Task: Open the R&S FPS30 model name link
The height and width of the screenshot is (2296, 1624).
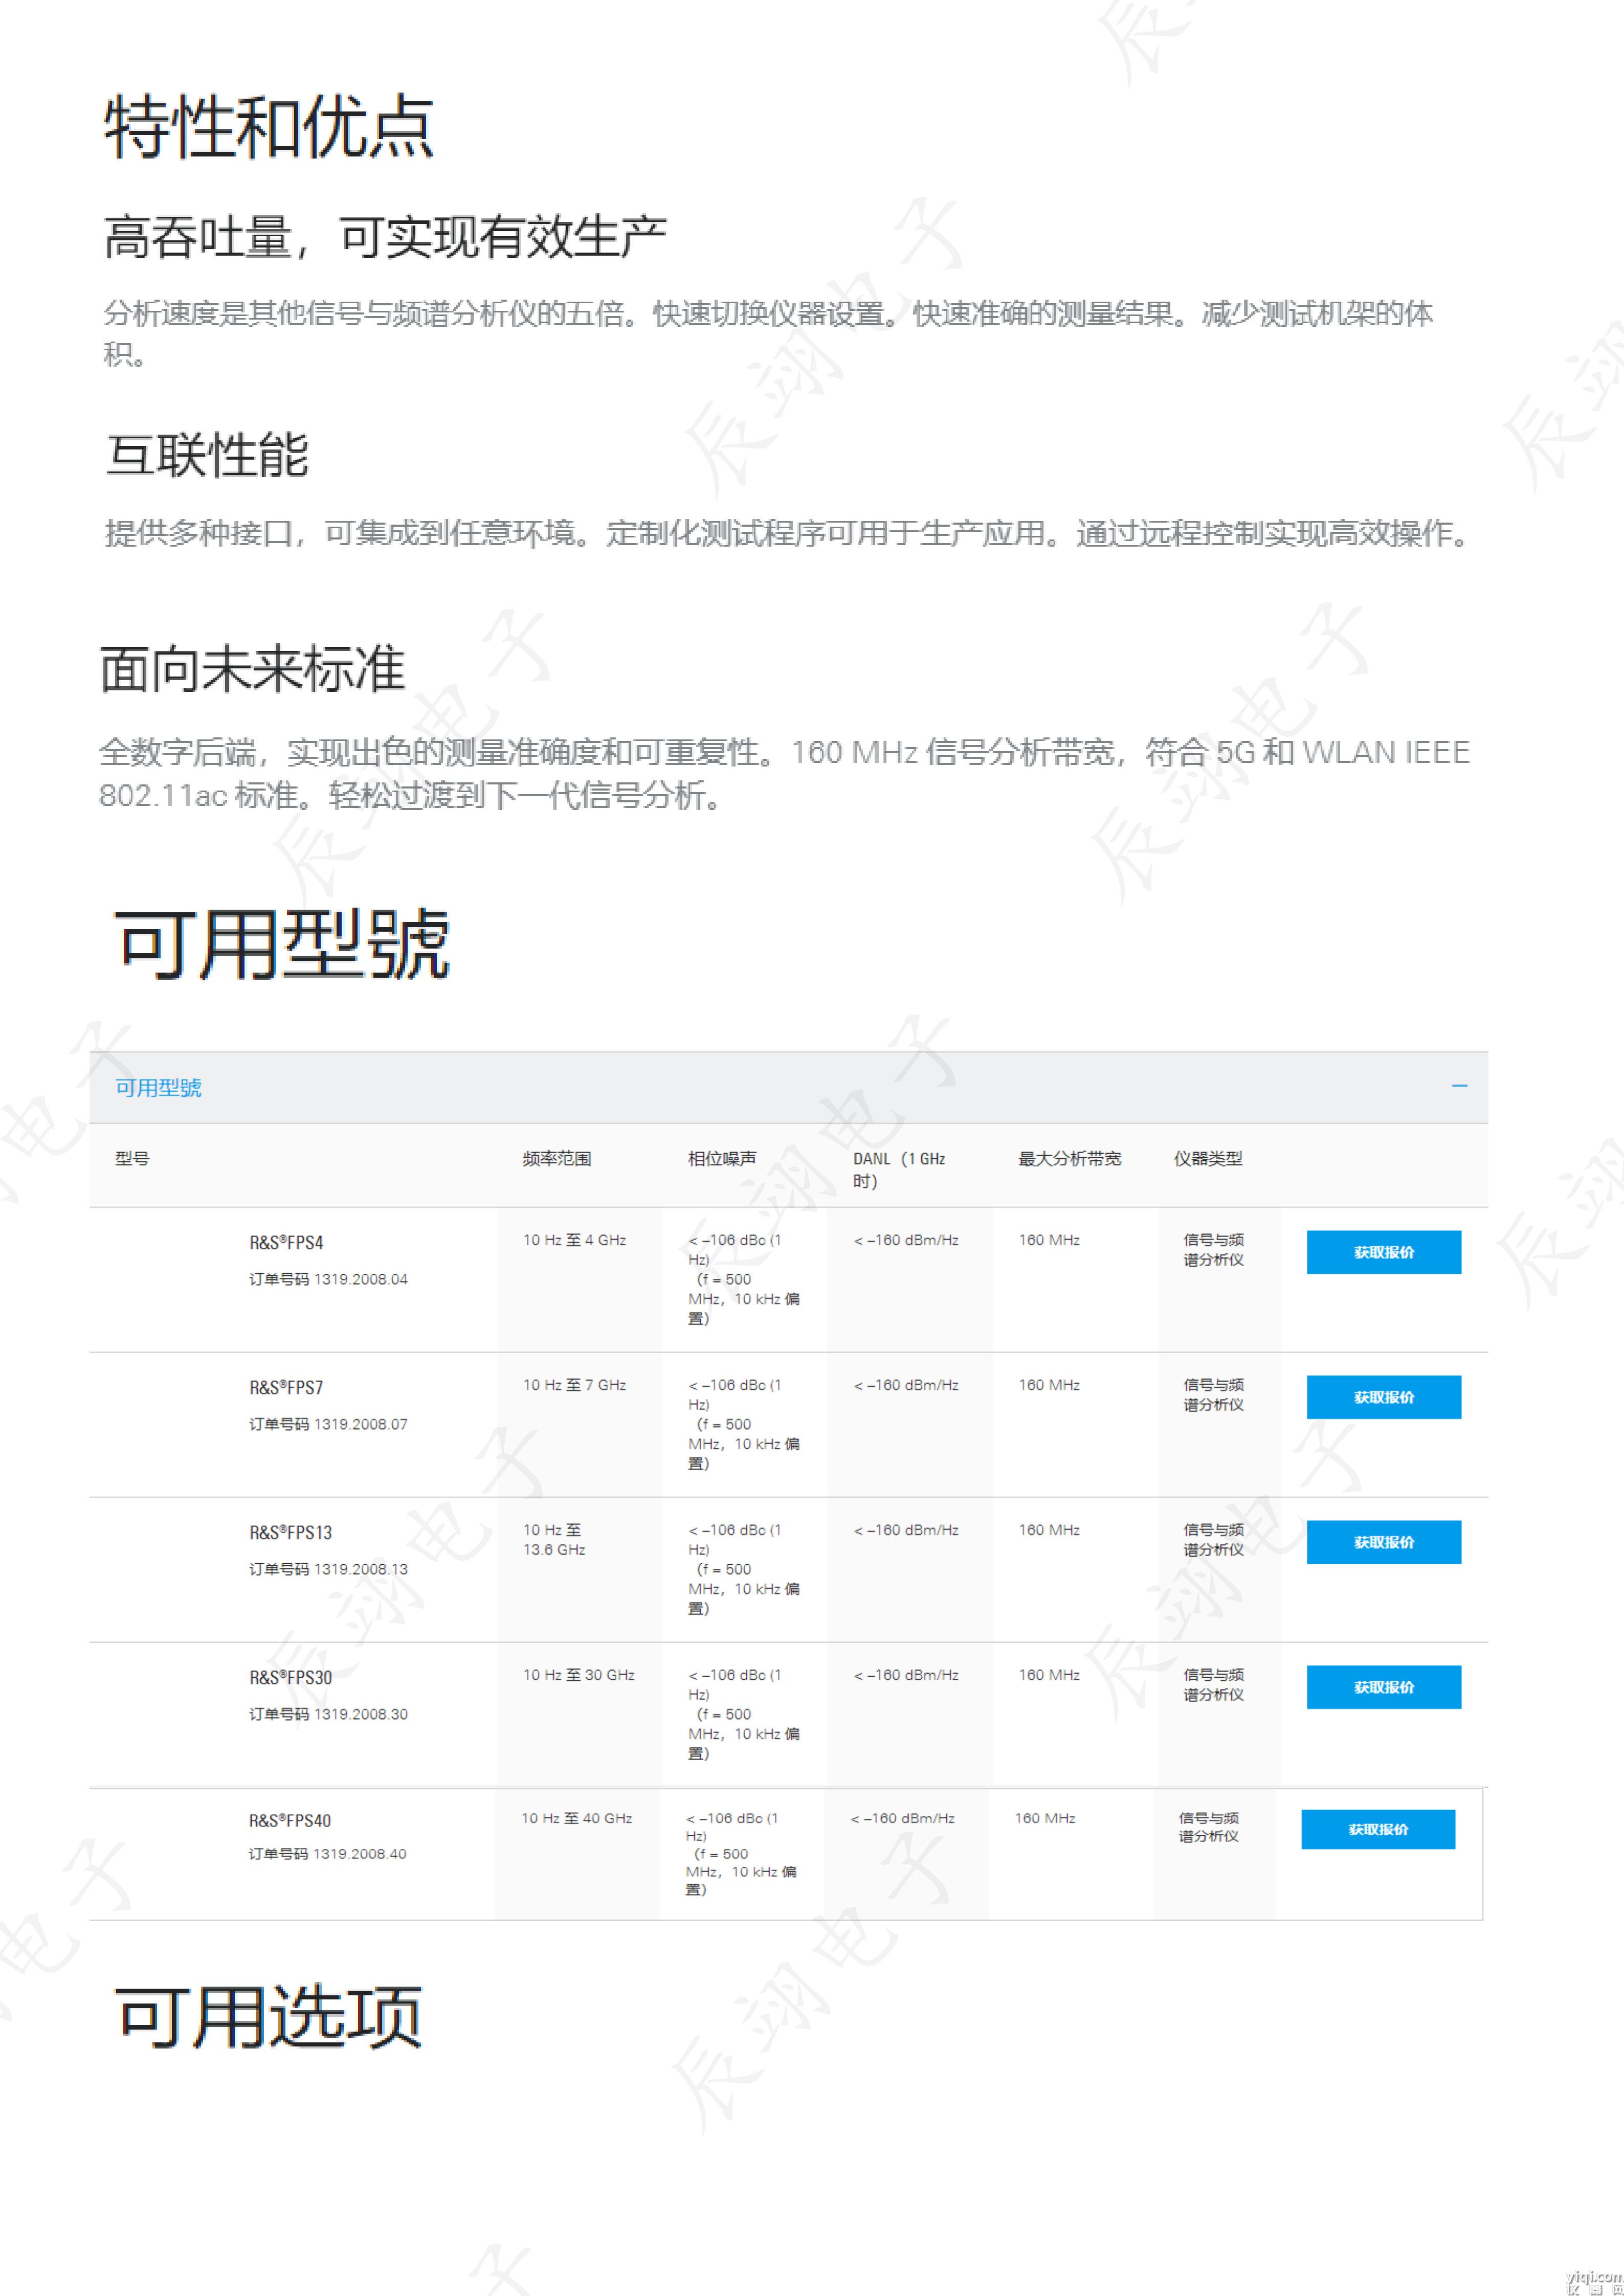Action: (x=290, y=1678)
